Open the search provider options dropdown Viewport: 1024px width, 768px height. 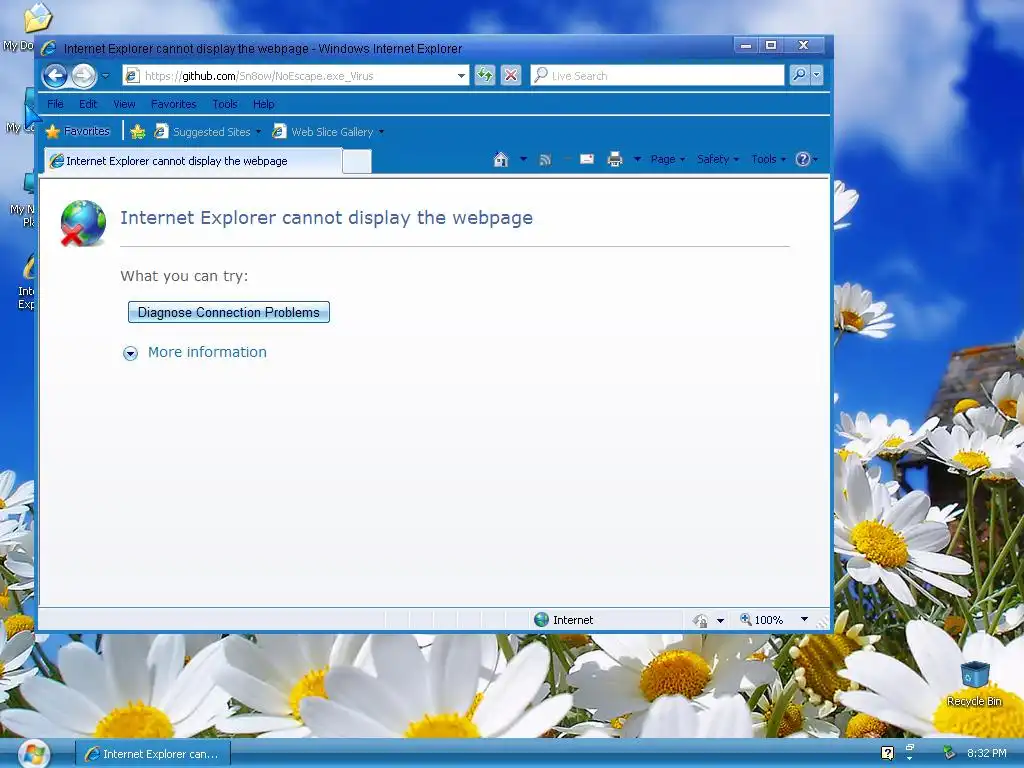816,75
